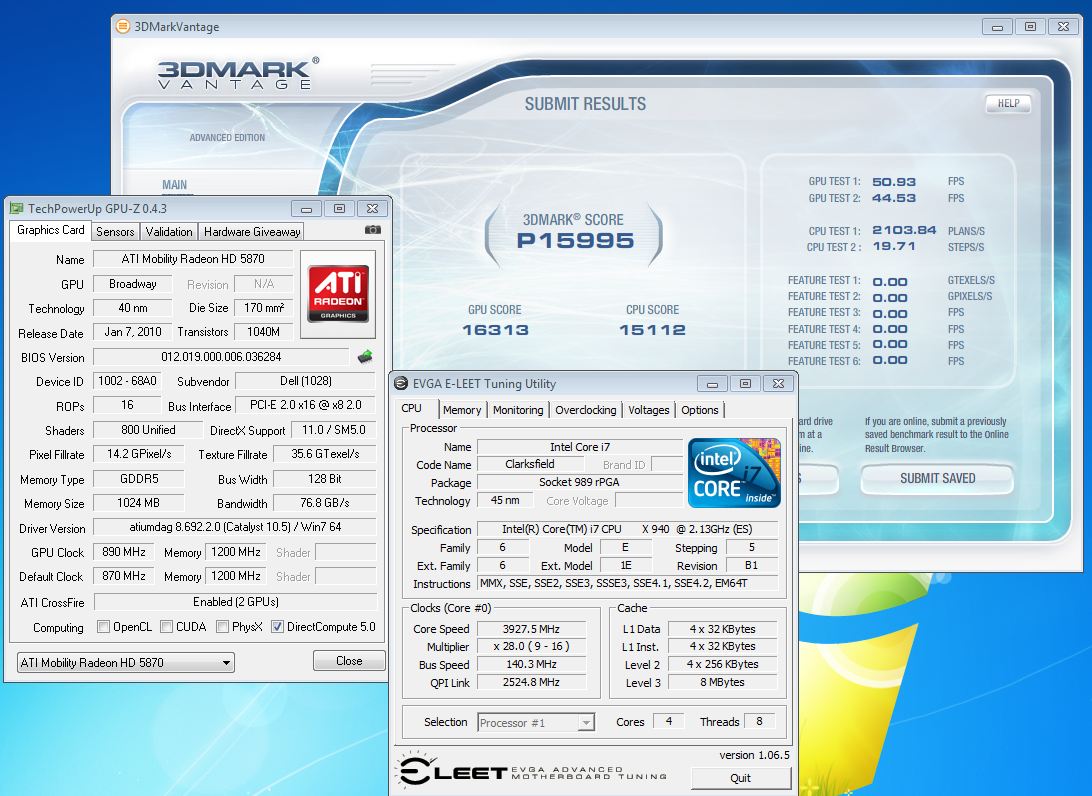
Task: Switch to the Graphics Card tab
Action: click(50, 231)
